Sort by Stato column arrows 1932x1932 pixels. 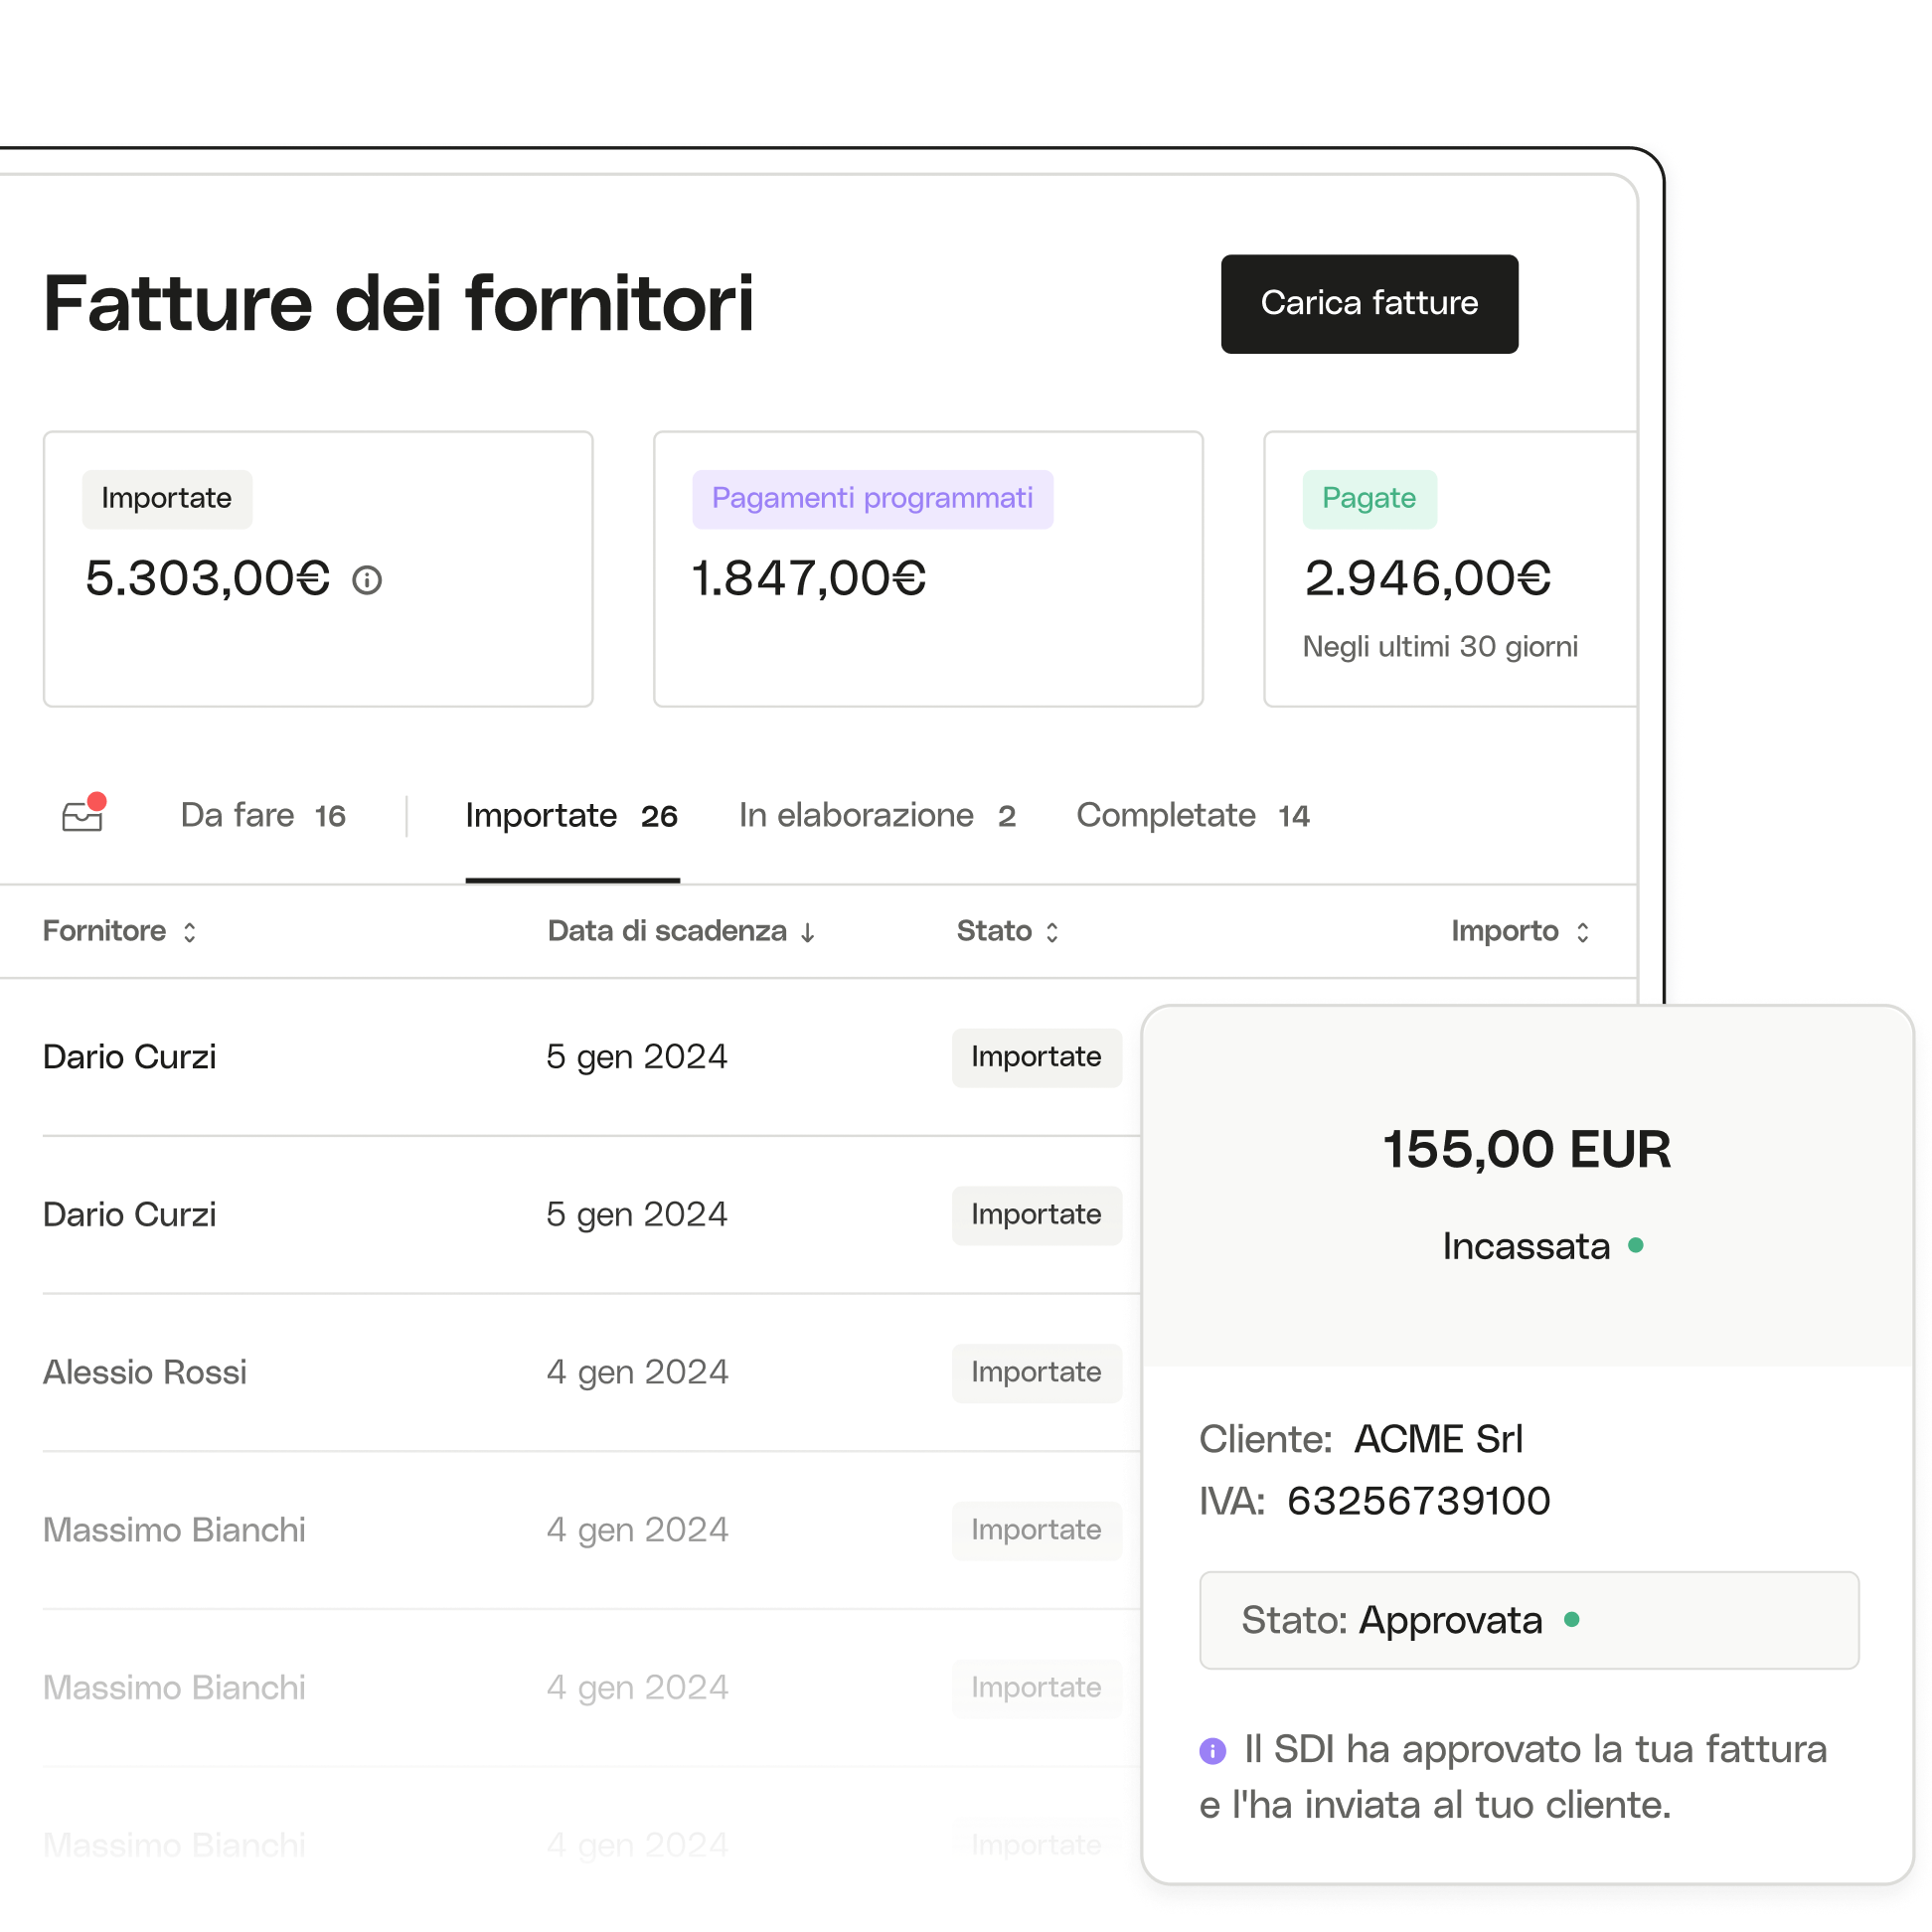click(1052, 932)
